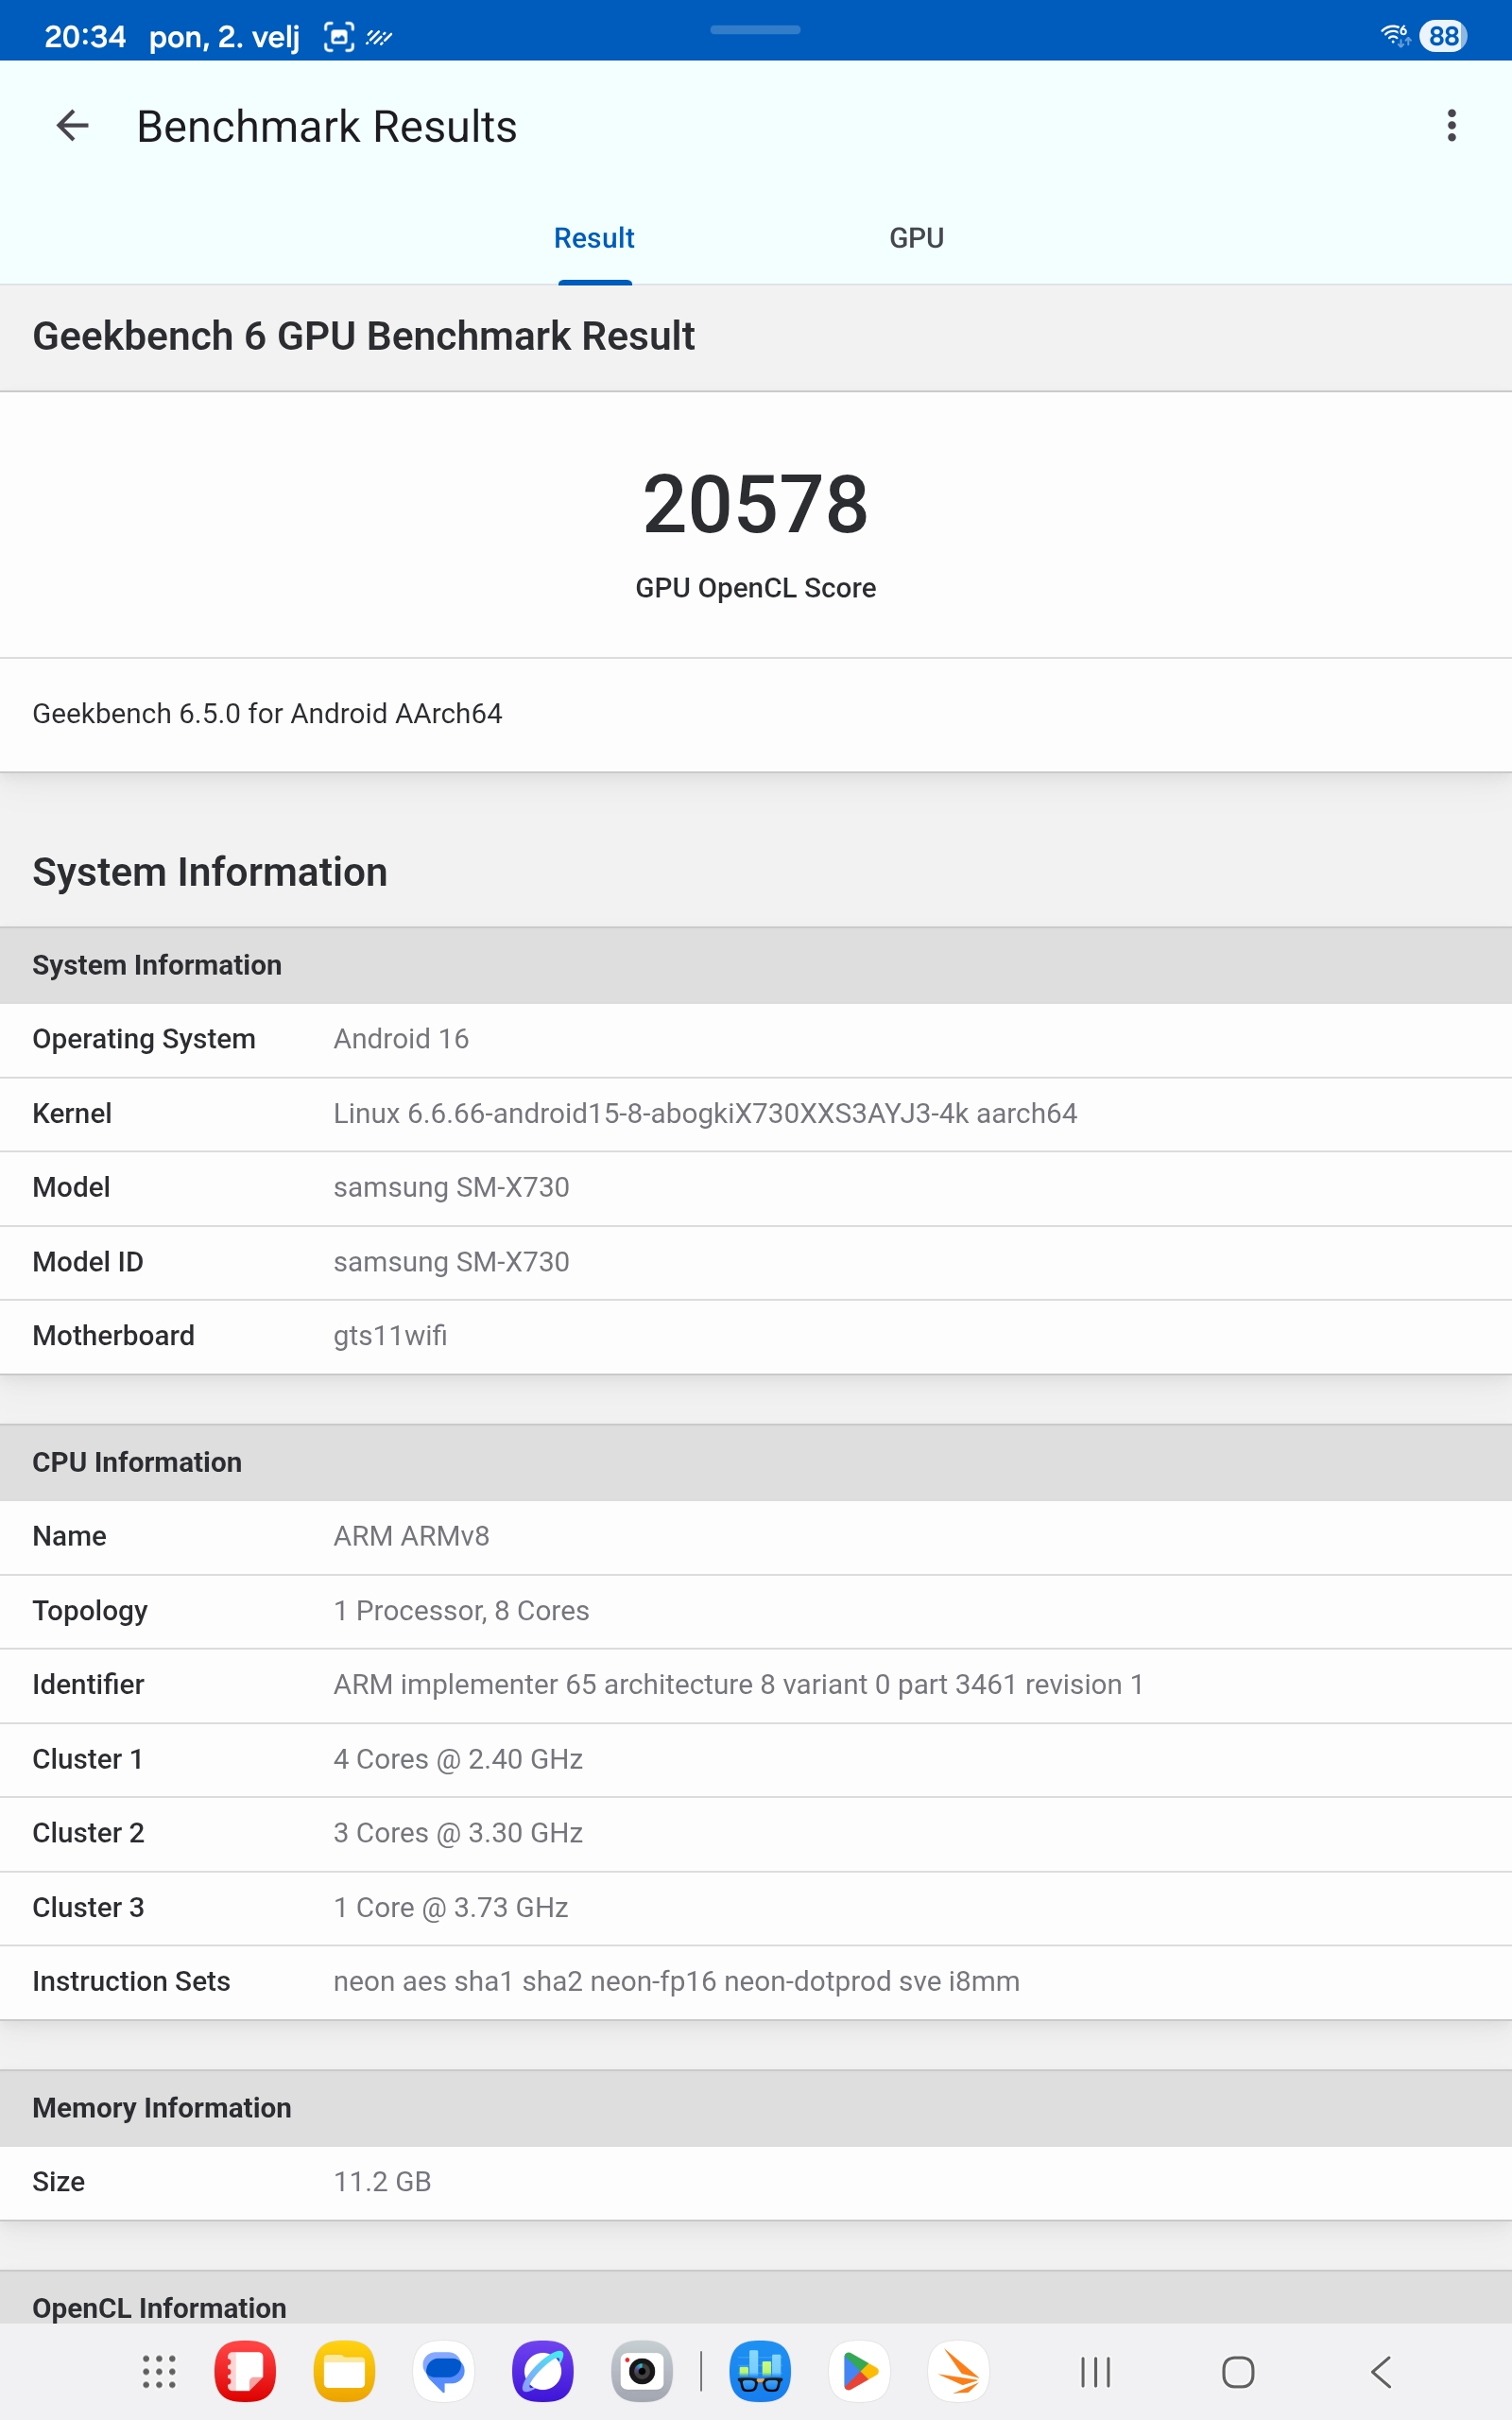Open the app drawer grid icon
The height and width of the screenshot is (2420, 1512).
click(159, 2371)
